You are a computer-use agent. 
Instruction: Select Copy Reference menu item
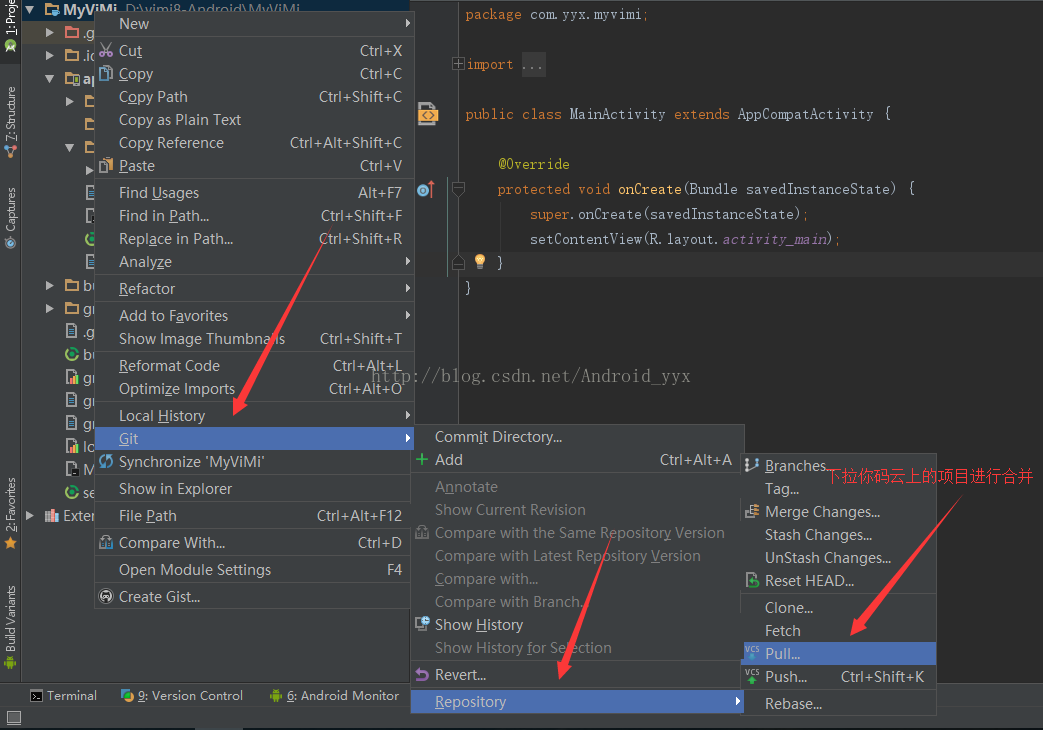[x=254, y=142]
